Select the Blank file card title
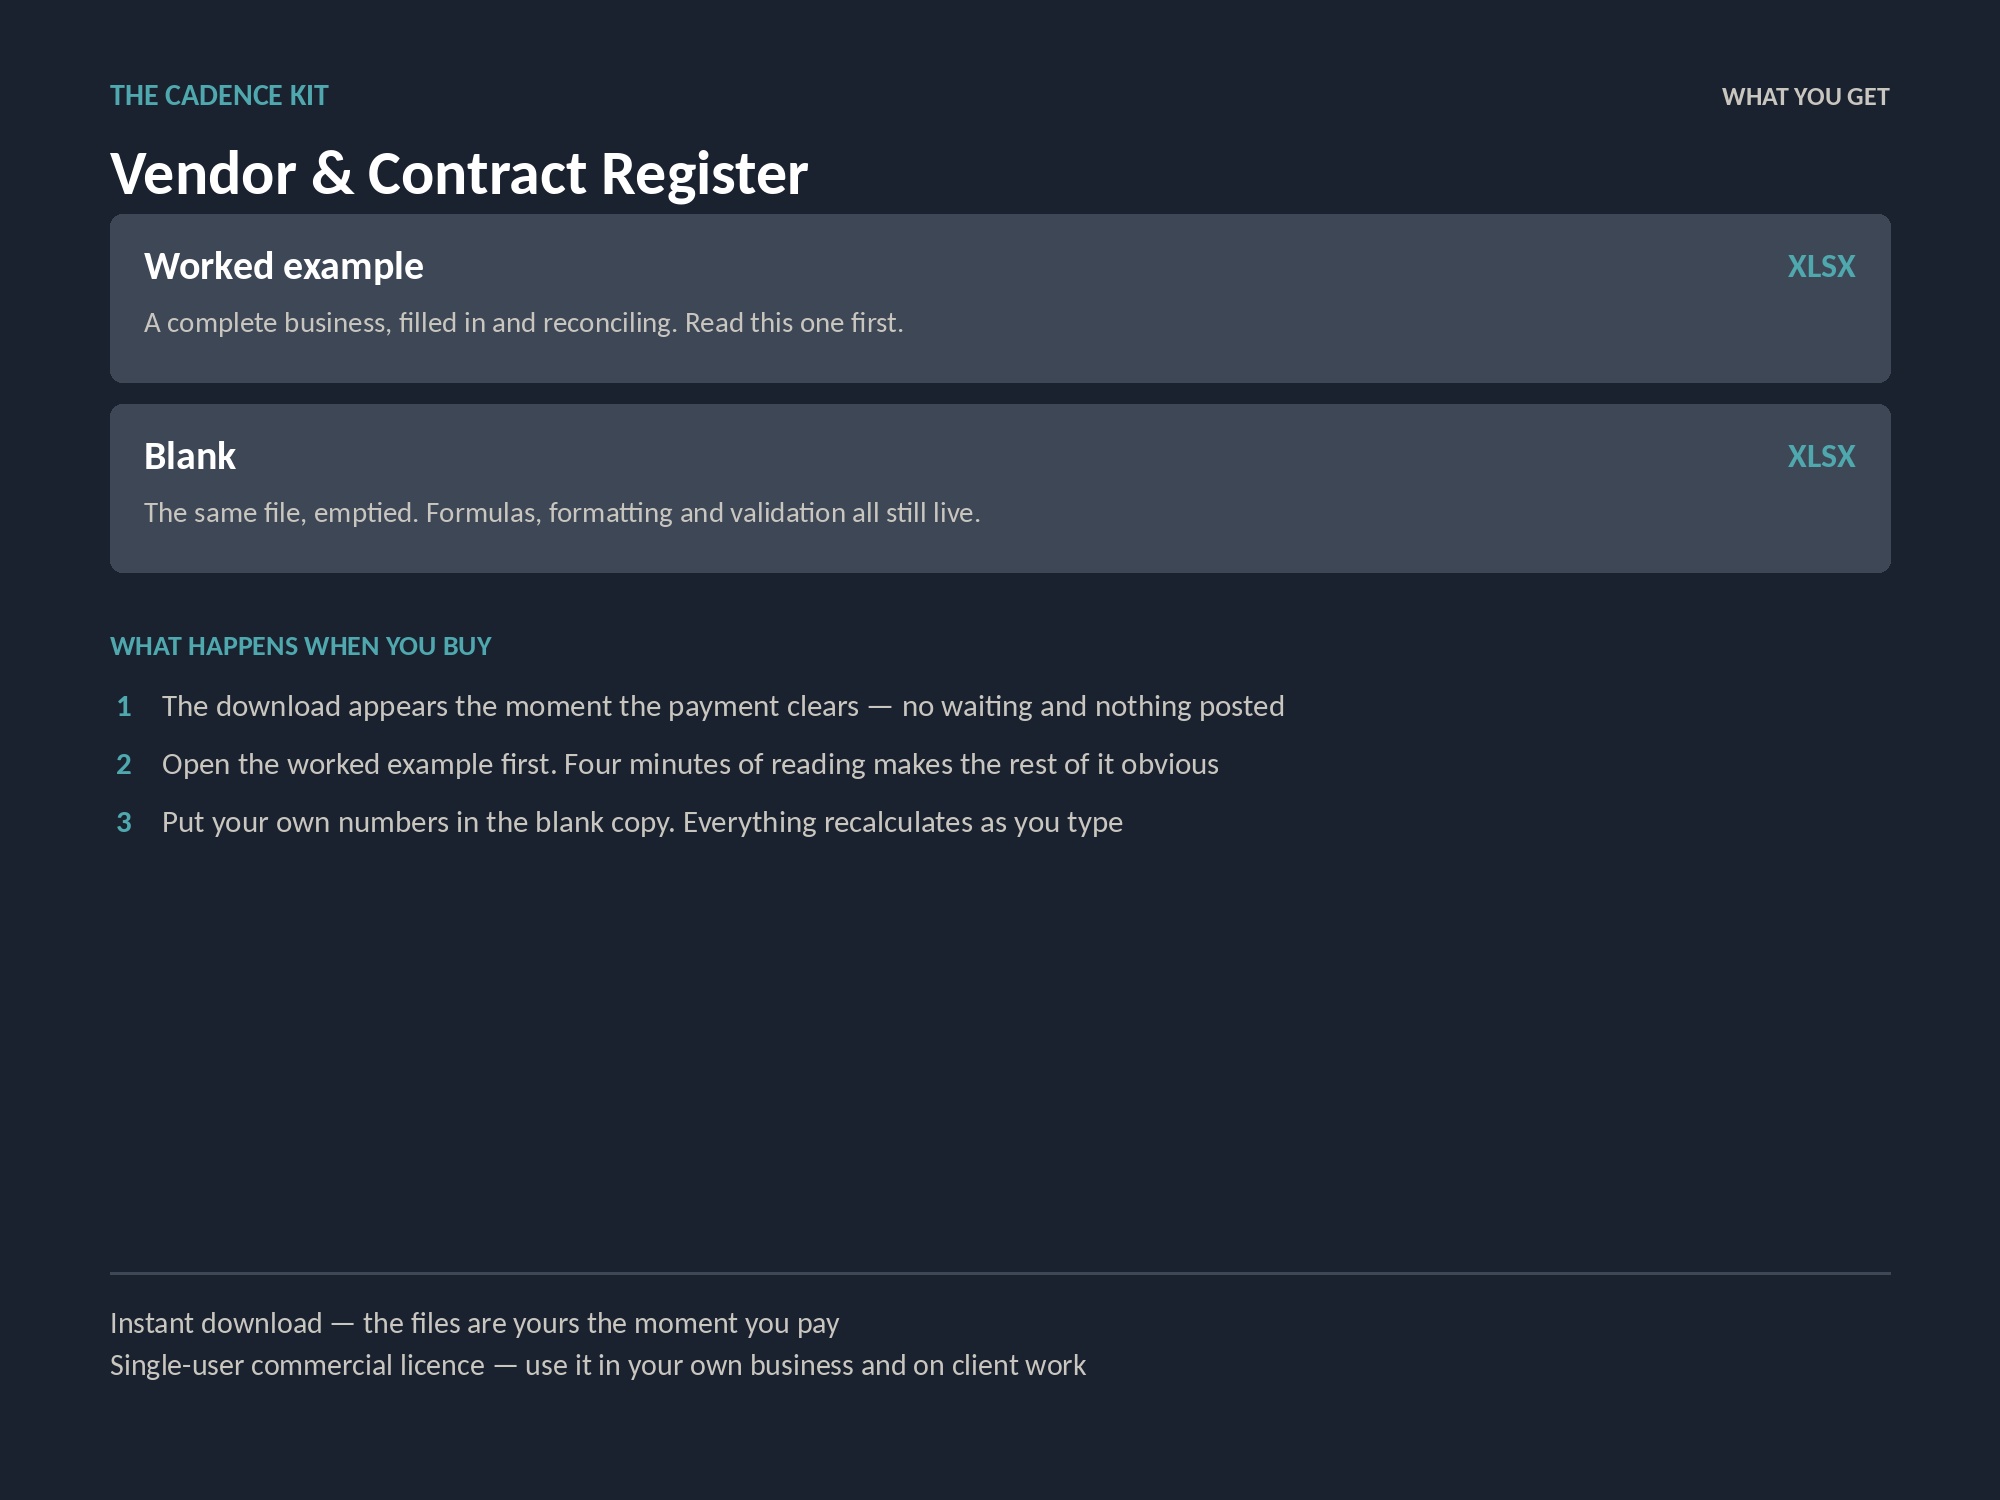This screenshot has width=2000, height=1500. point(190,456)
